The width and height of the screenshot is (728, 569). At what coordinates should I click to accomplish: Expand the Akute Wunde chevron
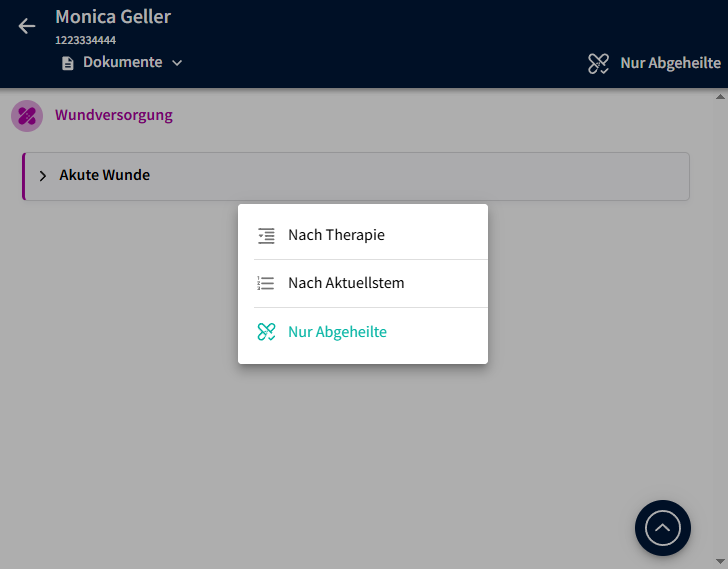click(43, 176)
